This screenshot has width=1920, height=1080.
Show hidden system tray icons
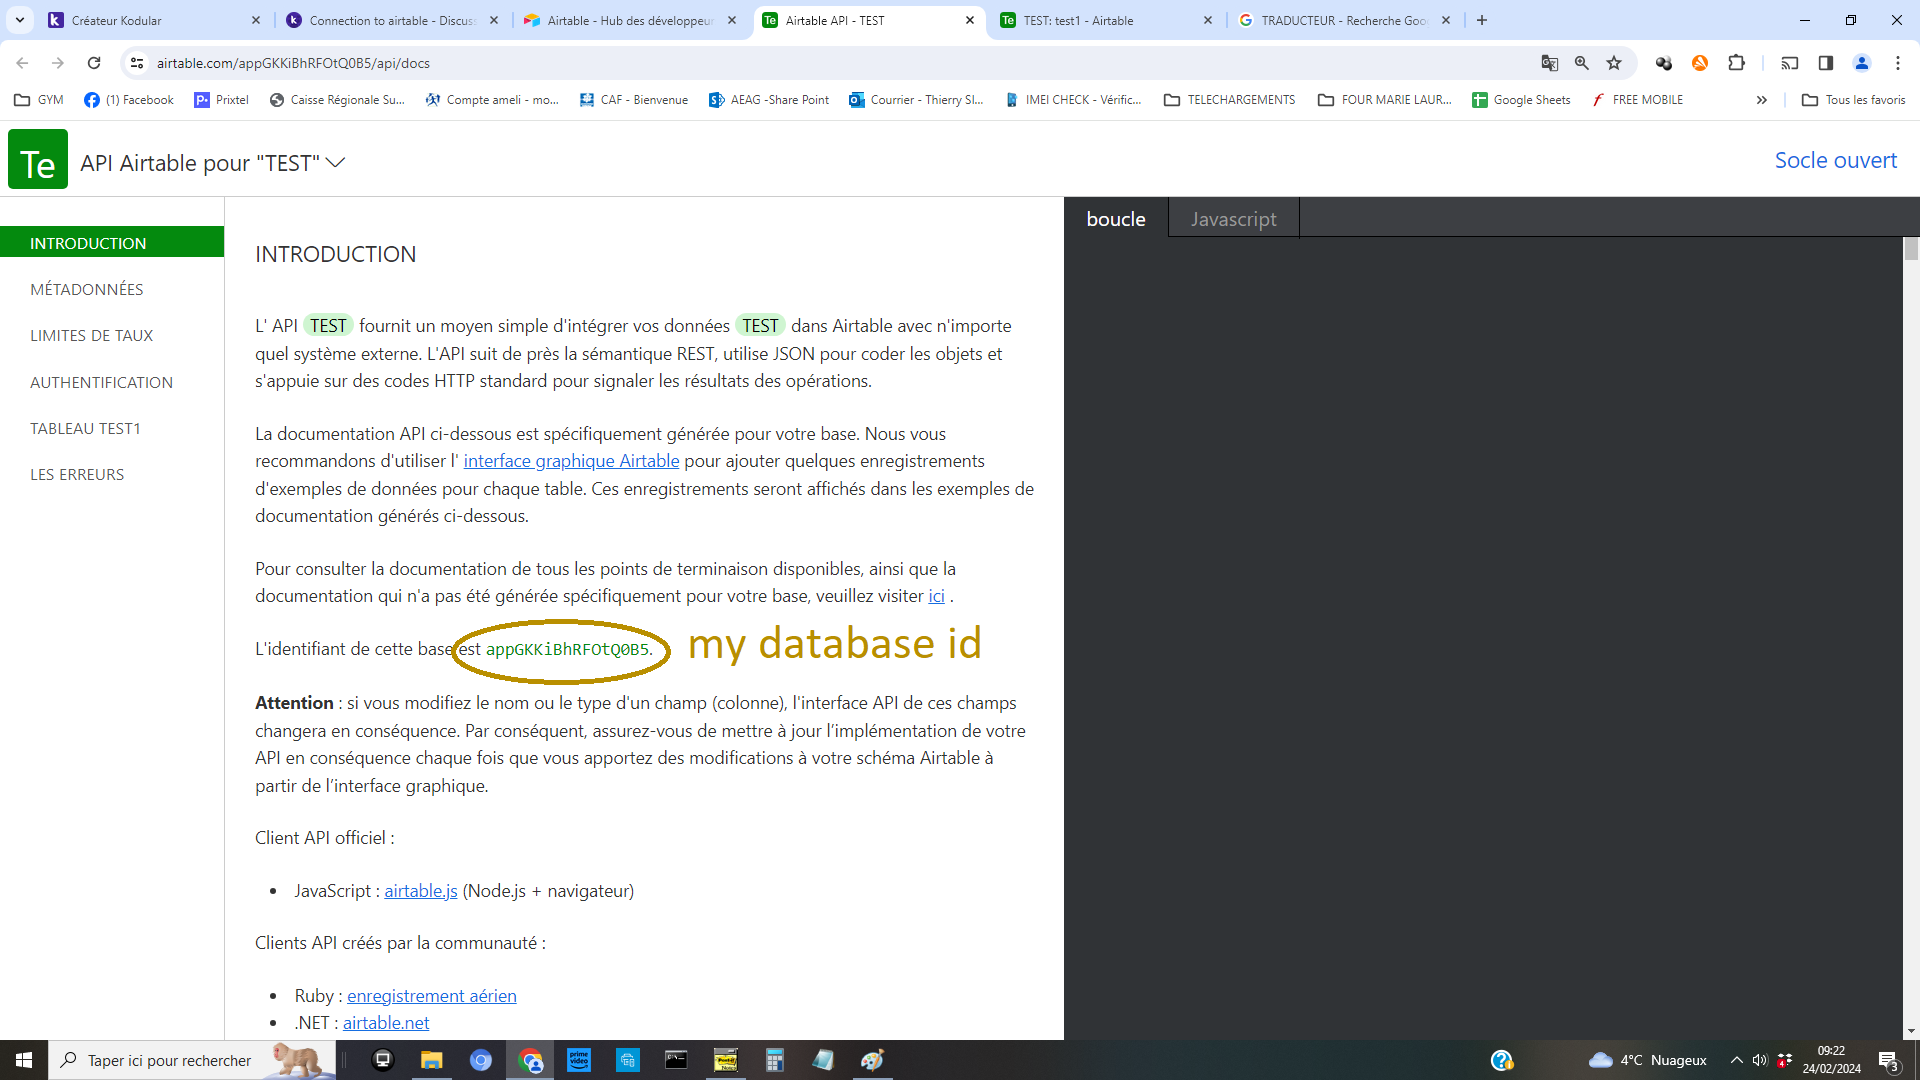pos(1735,1060)
